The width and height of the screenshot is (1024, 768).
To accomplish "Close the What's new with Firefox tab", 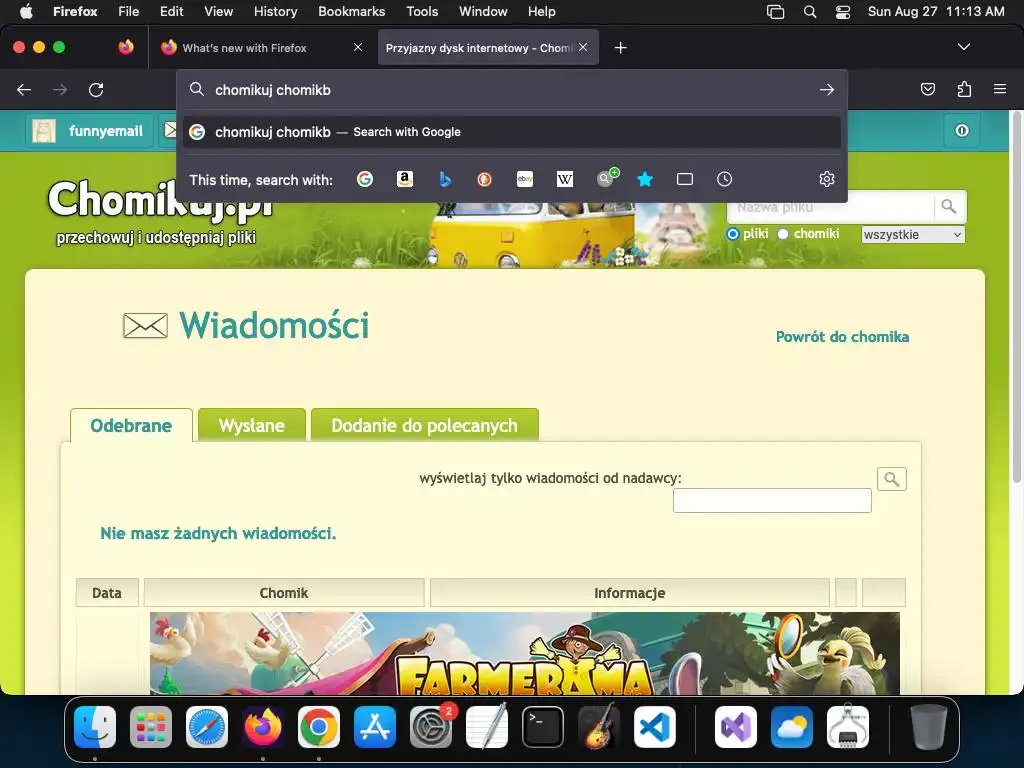I will [358, 47].
